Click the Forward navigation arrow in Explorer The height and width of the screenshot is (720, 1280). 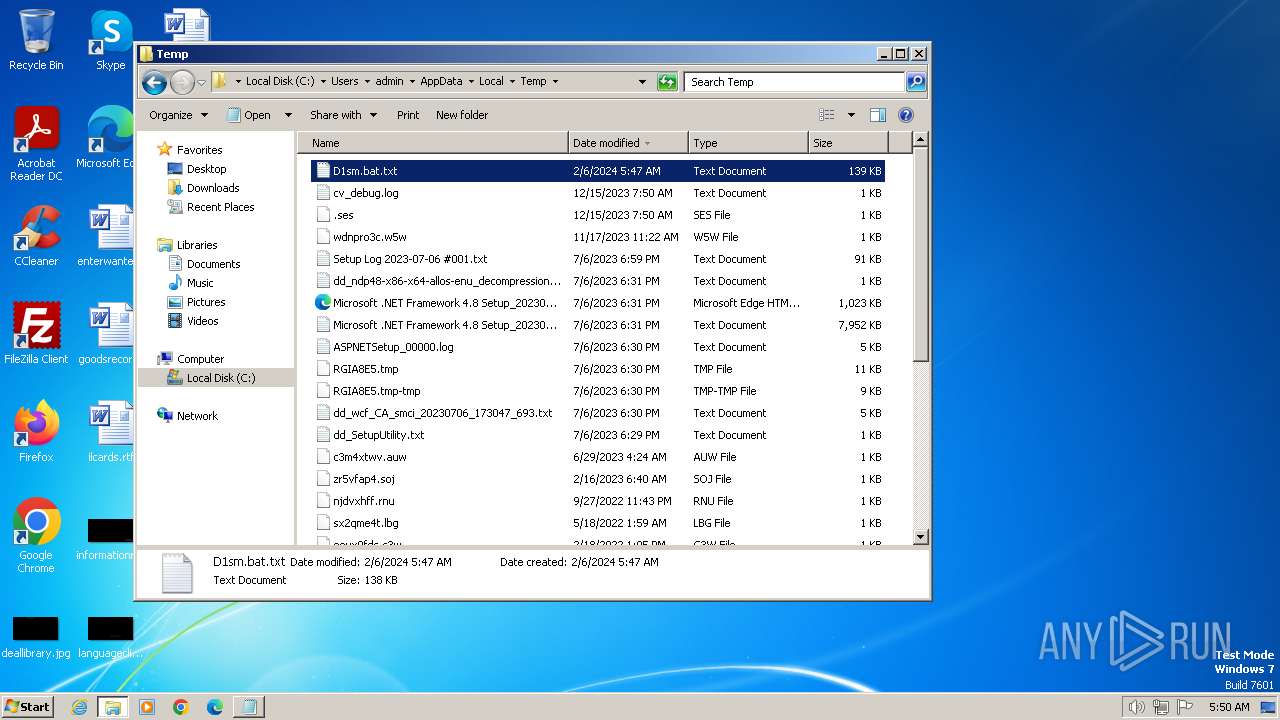coord(182,82)
